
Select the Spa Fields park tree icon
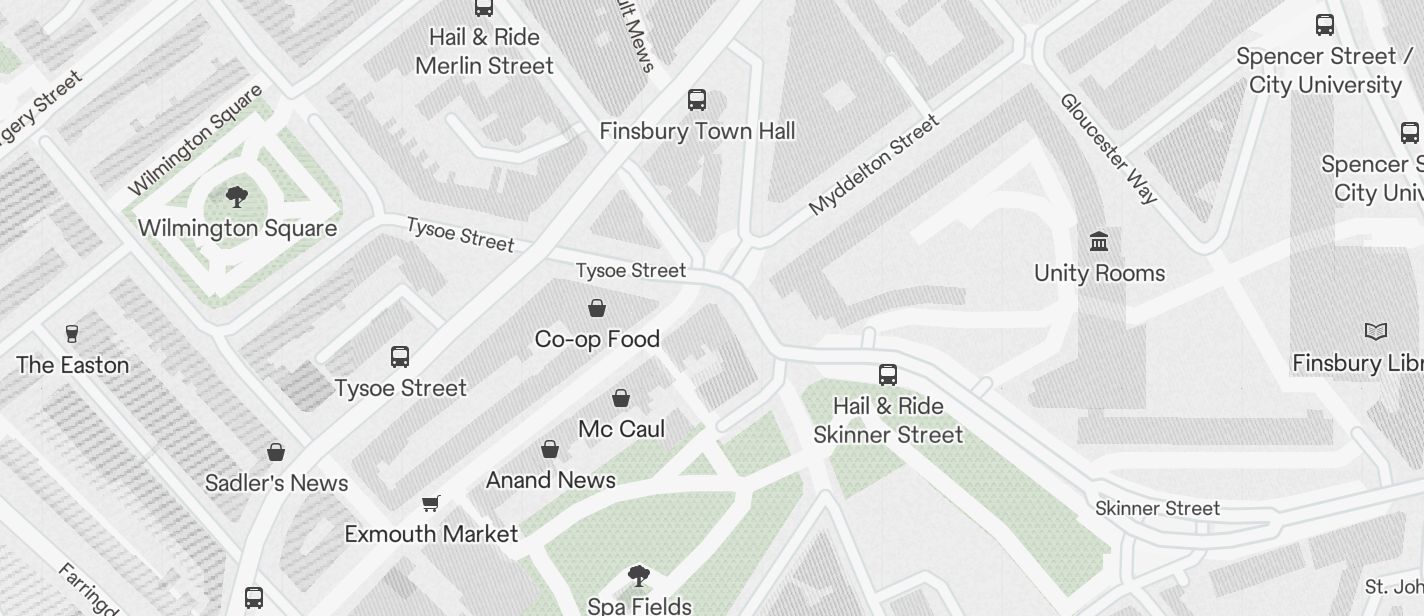point(639,576)
